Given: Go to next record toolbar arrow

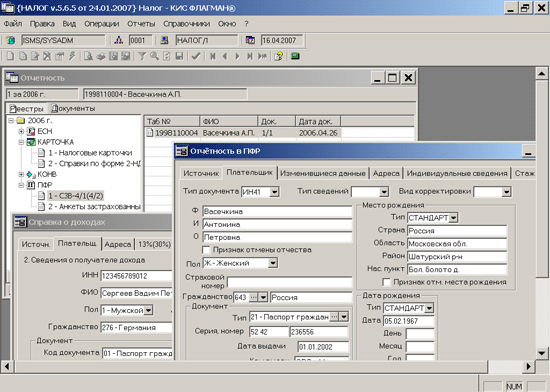Looking at the screenshot, I should coord(237,56).
